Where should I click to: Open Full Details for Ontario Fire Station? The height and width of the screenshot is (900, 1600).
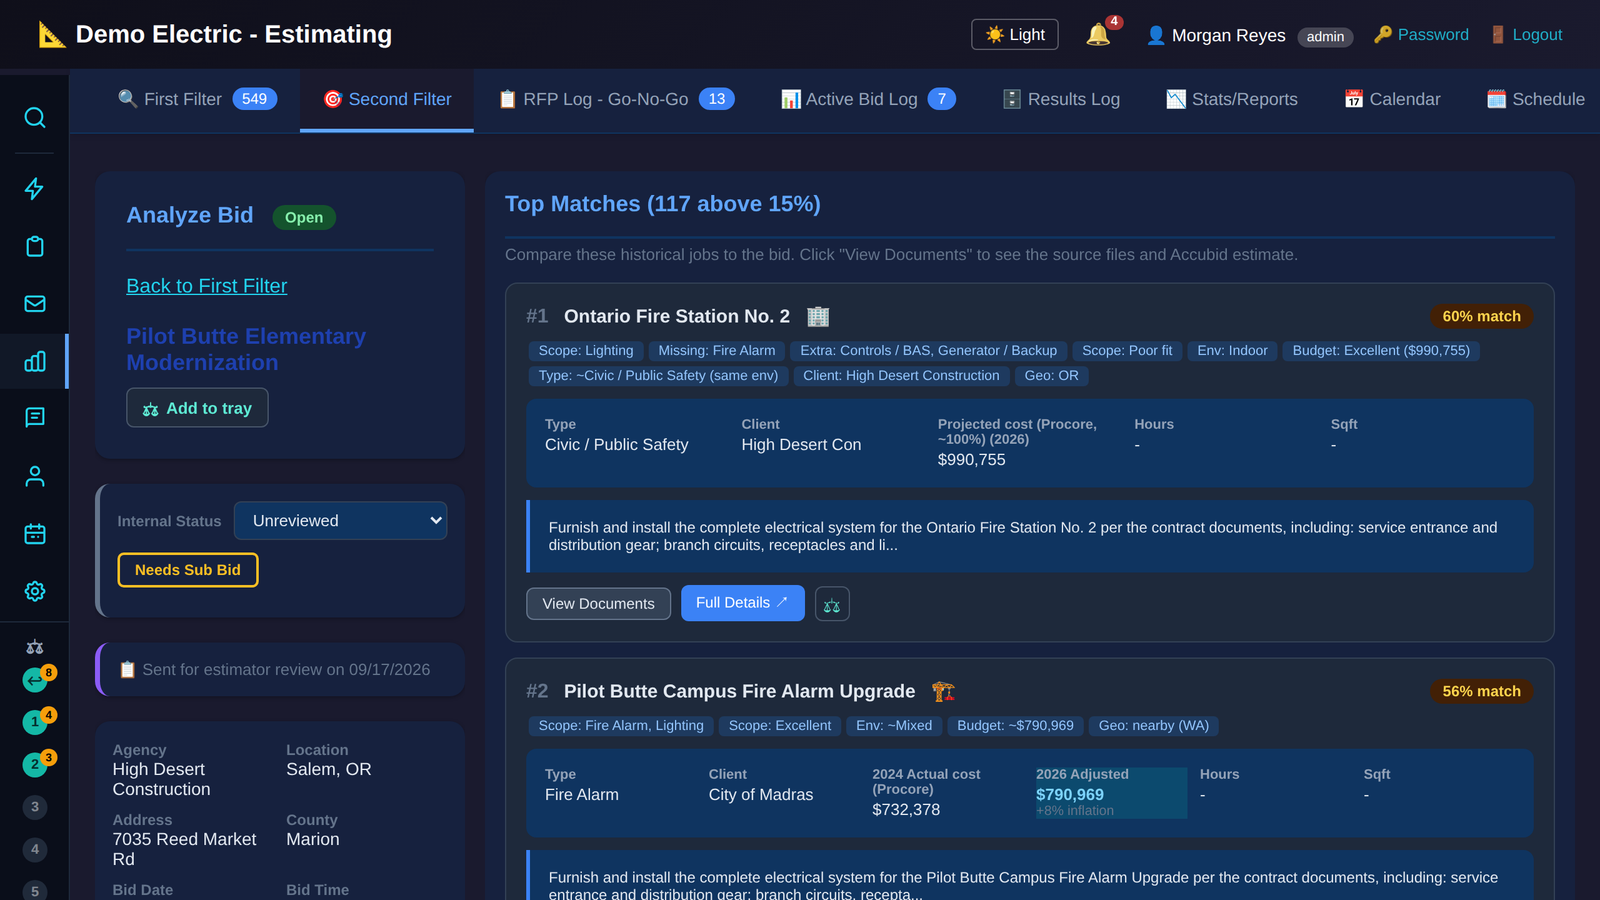(742, 603)
